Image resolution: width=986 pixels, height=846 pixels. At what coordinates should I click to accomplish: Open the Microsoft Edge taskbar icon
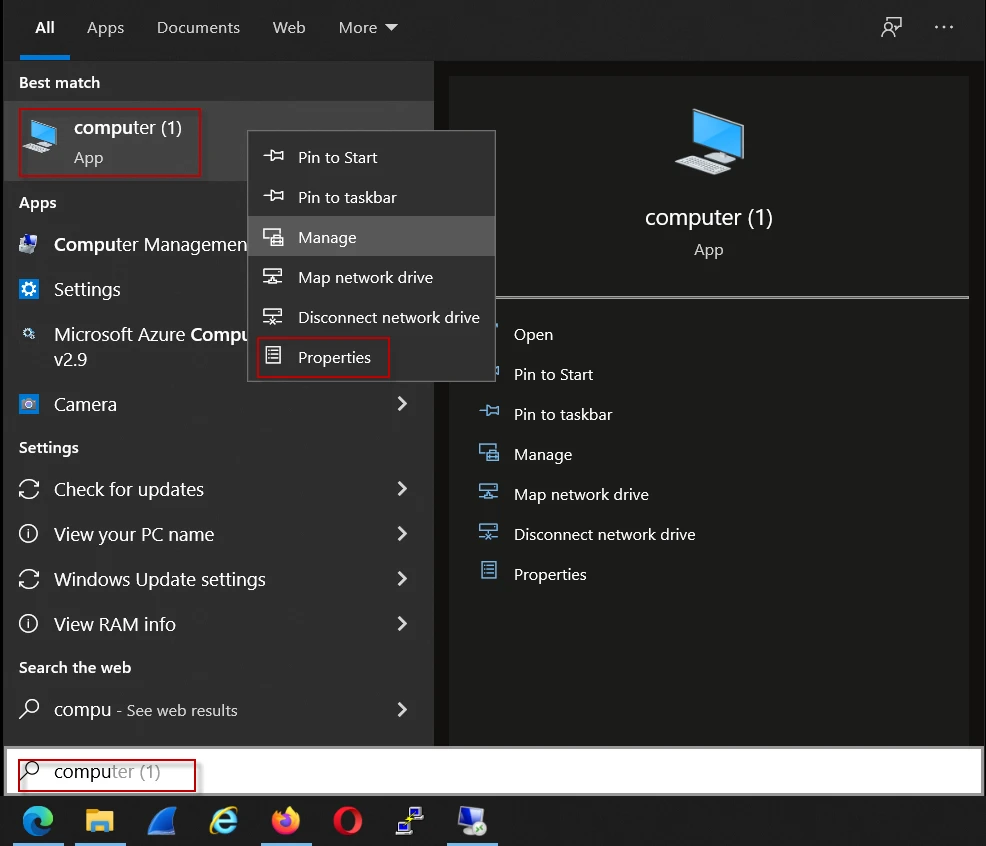(x=38, y=821)
